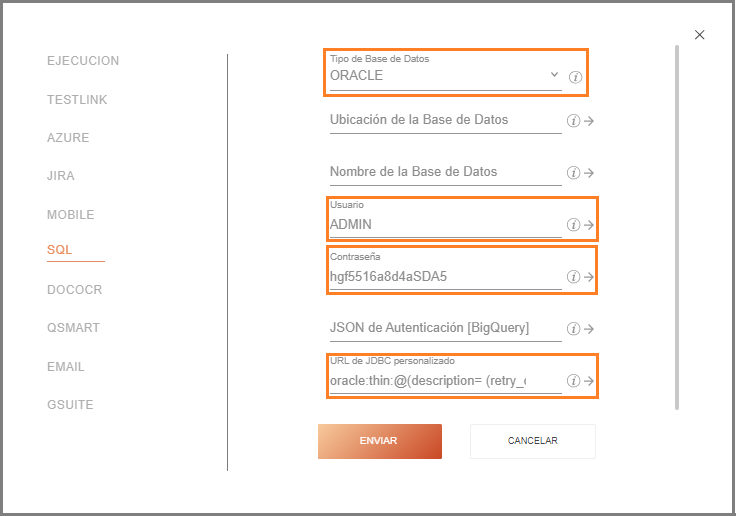
Task: Click info icon beside Tipo de Base de Datos
Action: 575,77
